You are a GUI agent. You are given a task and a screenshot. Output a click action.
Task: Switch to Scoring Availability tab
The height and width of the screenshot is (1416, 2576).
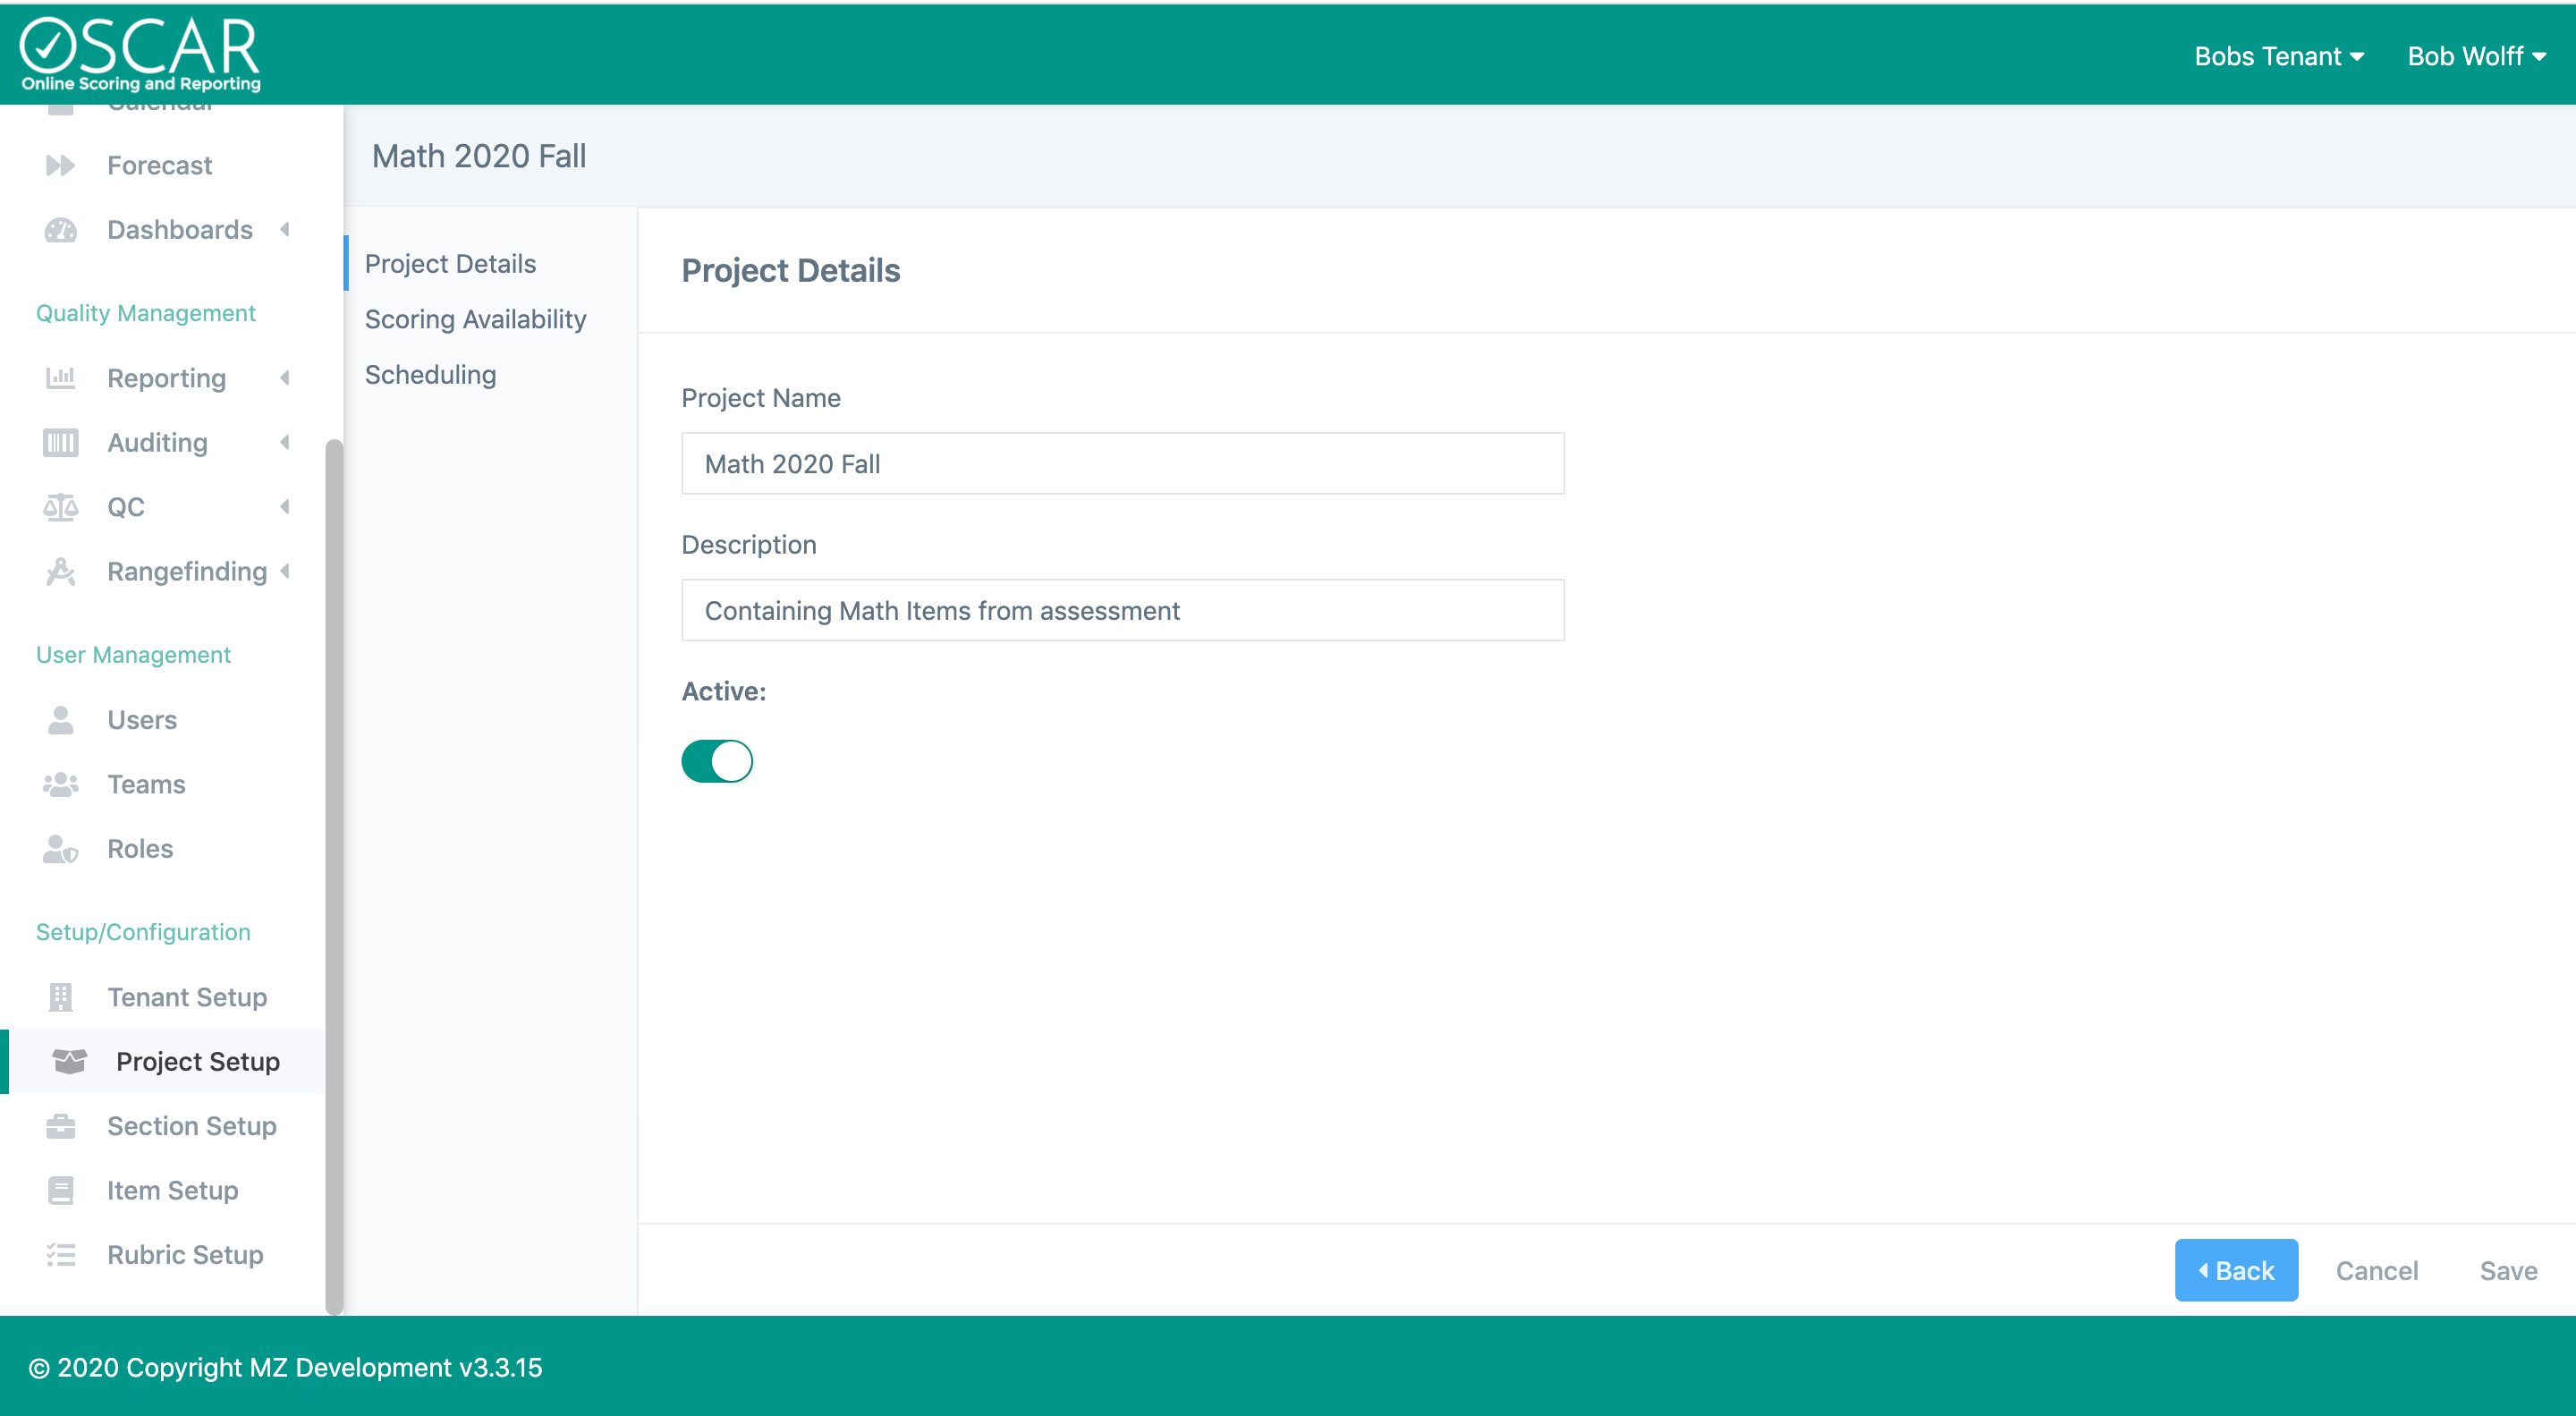pyautogui.click(x=475, y=319)
